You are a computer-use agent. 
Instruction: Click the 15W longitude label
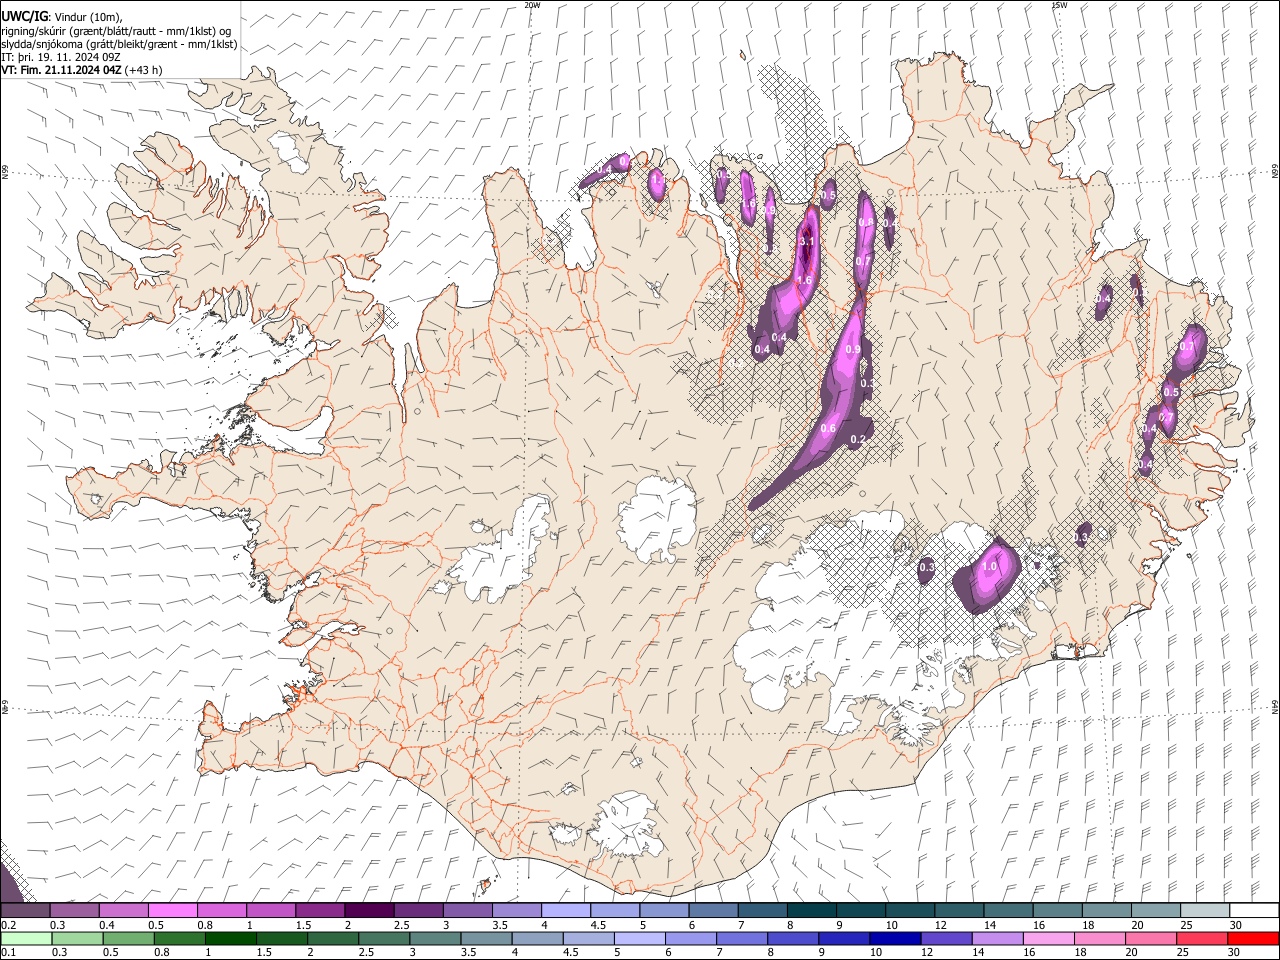point(1059,5)
